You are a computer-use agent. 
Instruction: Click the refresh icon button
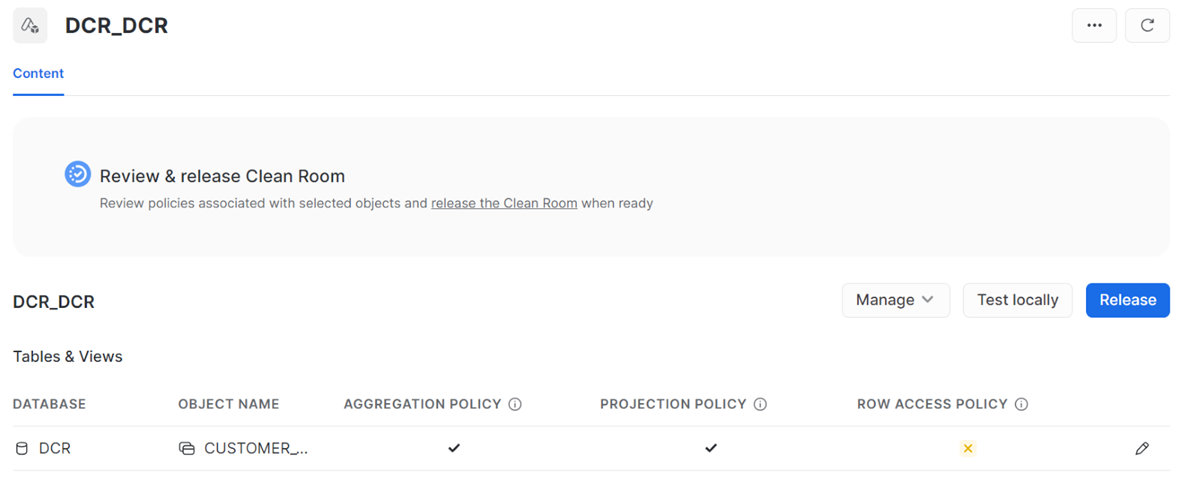click(x=1147, y=26)
